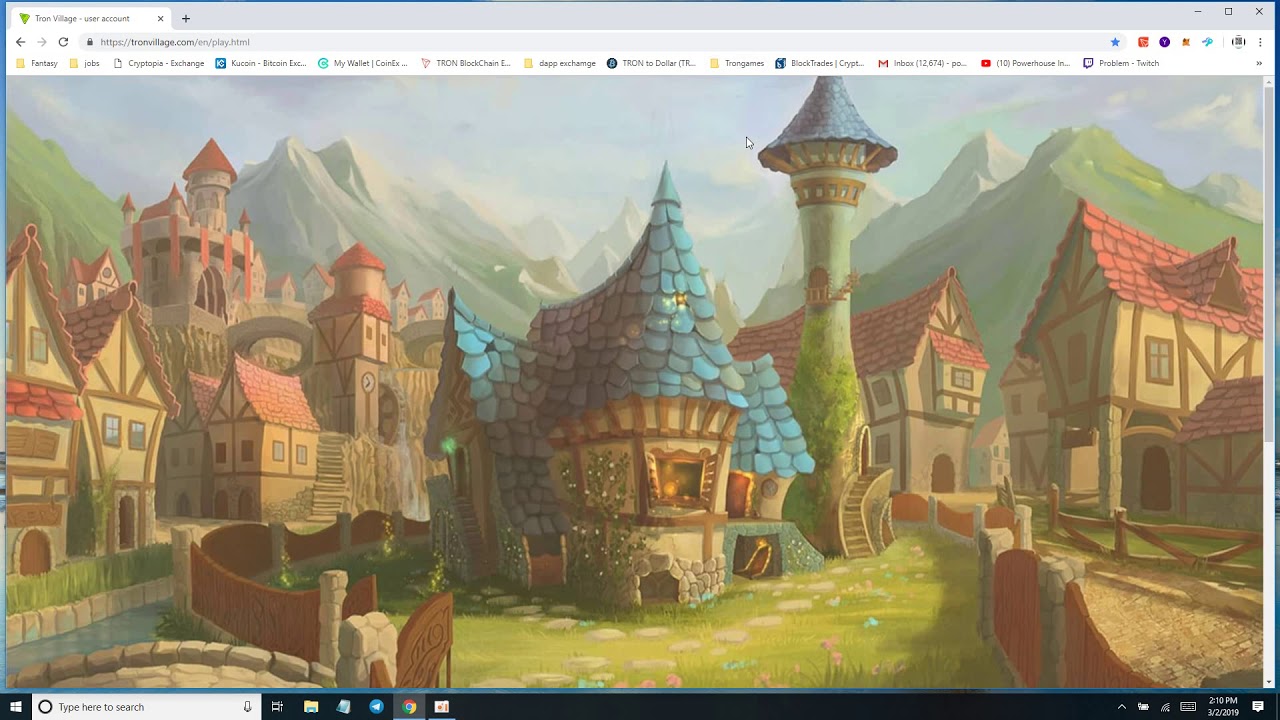Screen dimensions: 1280x720
Task: Open the My Wallet CoinEx bookmark
Action: click(x=363, y=63)
